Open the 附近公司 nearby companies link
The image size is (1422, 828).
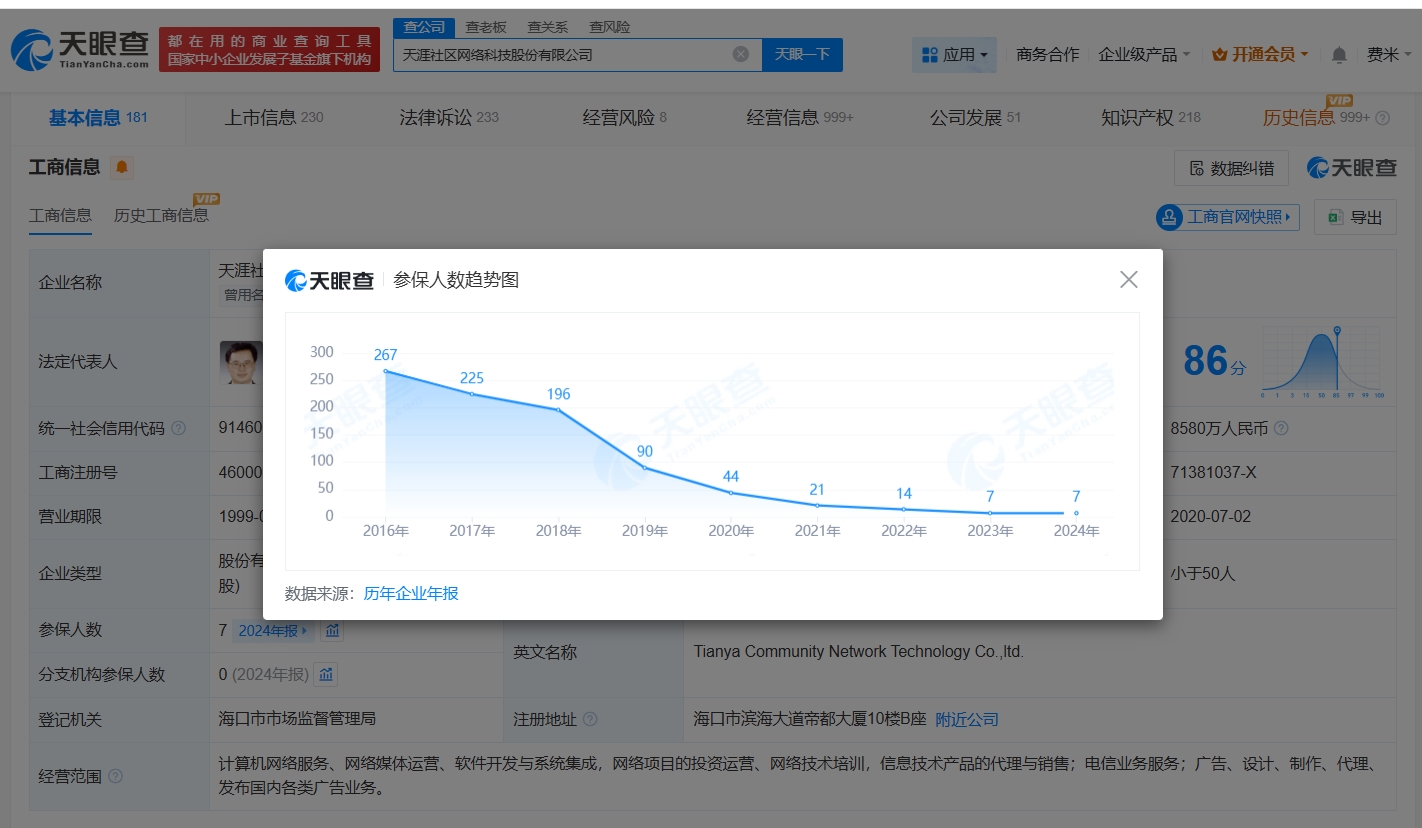coord(967,720)
